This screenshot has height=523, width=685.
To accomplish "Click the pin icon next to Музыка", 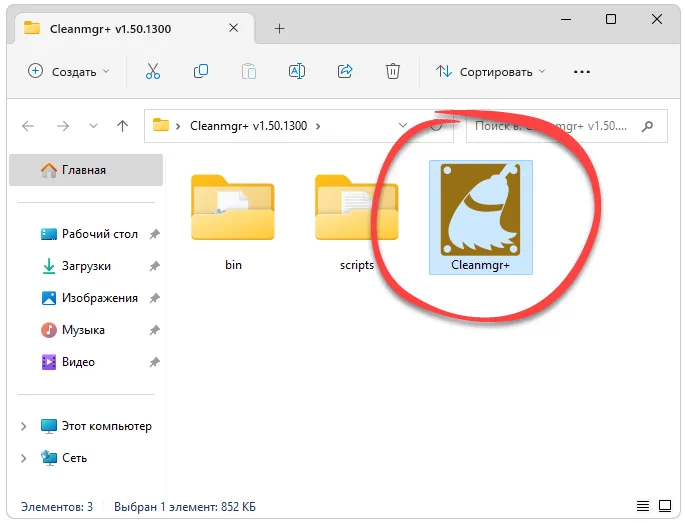I will point(154,330).
